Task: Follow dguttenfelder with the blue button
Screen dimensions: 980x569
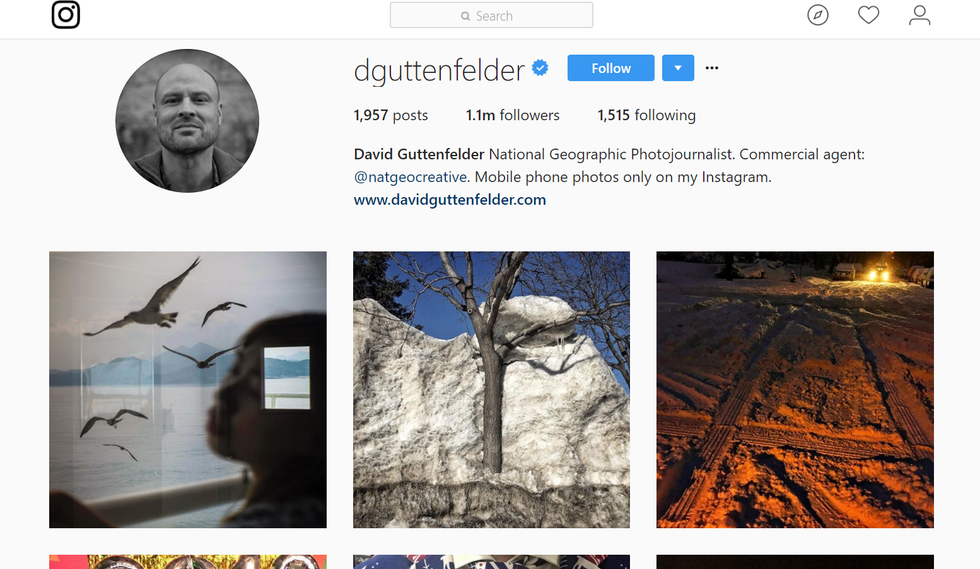Action: pyautogui.click(x=611, y=68)
